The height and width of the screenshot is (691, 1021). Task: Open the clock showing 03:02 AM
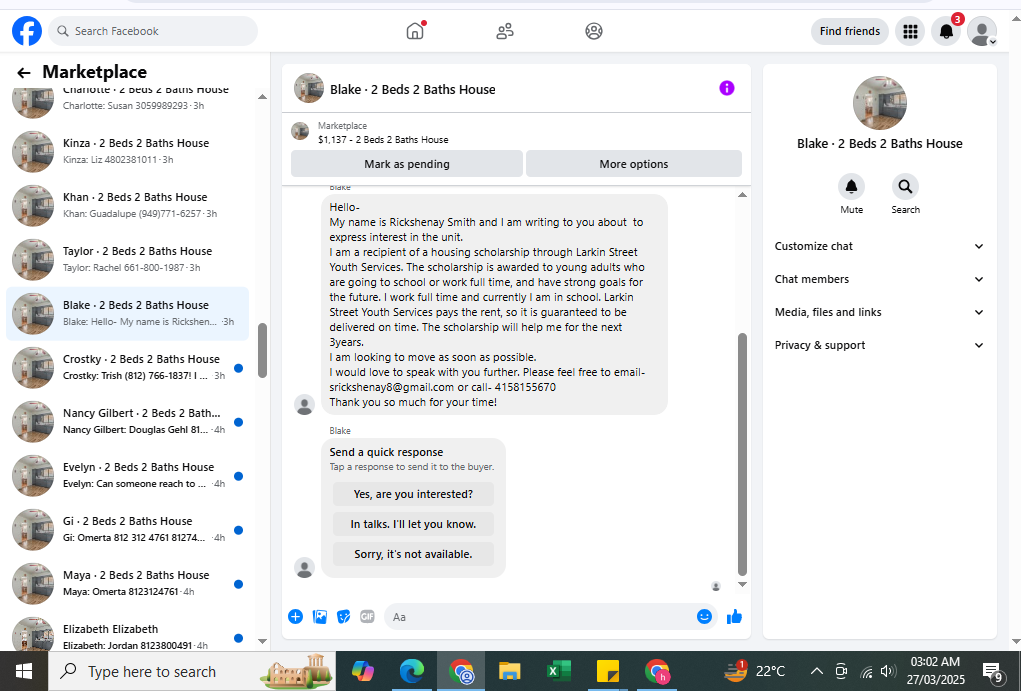[935, 671]
